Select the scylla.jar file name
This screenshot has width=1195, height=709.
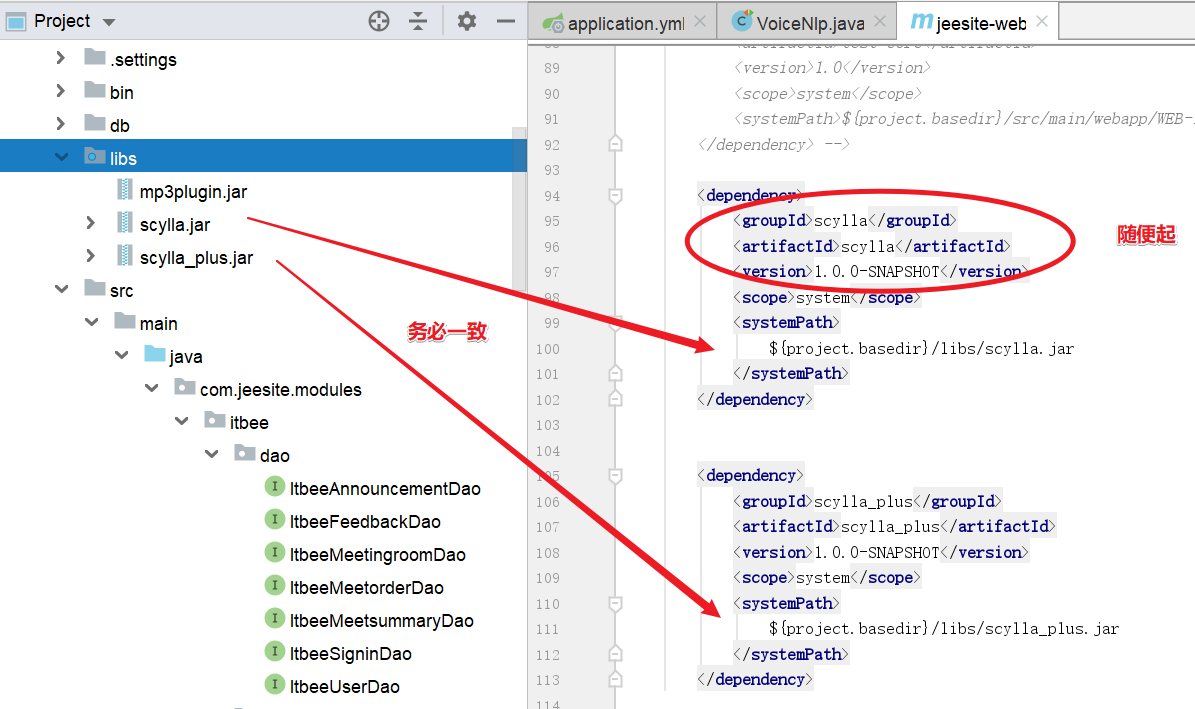point(175,224)
